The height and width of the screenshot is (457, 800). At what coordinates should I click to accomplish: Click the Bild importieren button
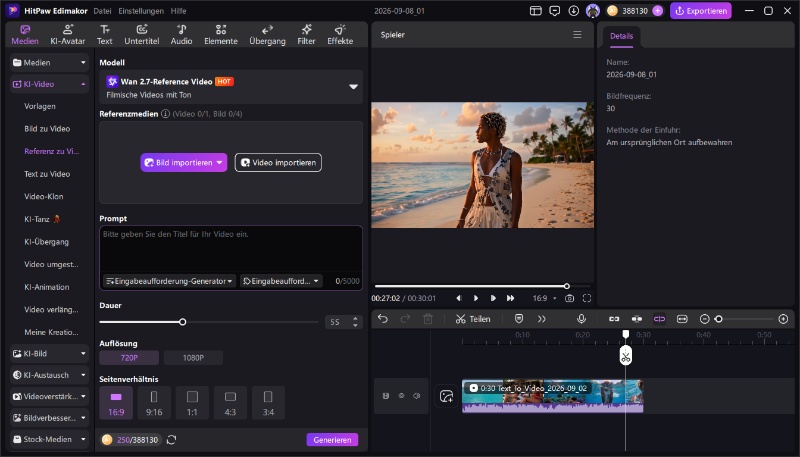tap(184, 163)
